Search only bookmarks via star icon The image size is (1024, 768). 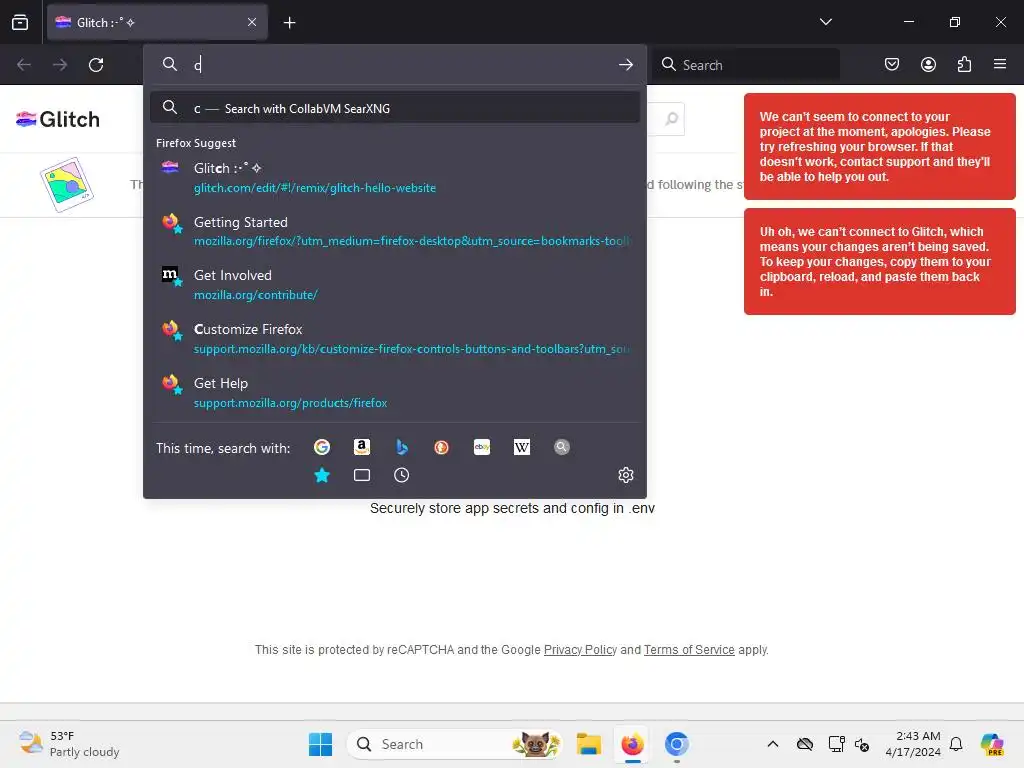[x=322, y=475]
